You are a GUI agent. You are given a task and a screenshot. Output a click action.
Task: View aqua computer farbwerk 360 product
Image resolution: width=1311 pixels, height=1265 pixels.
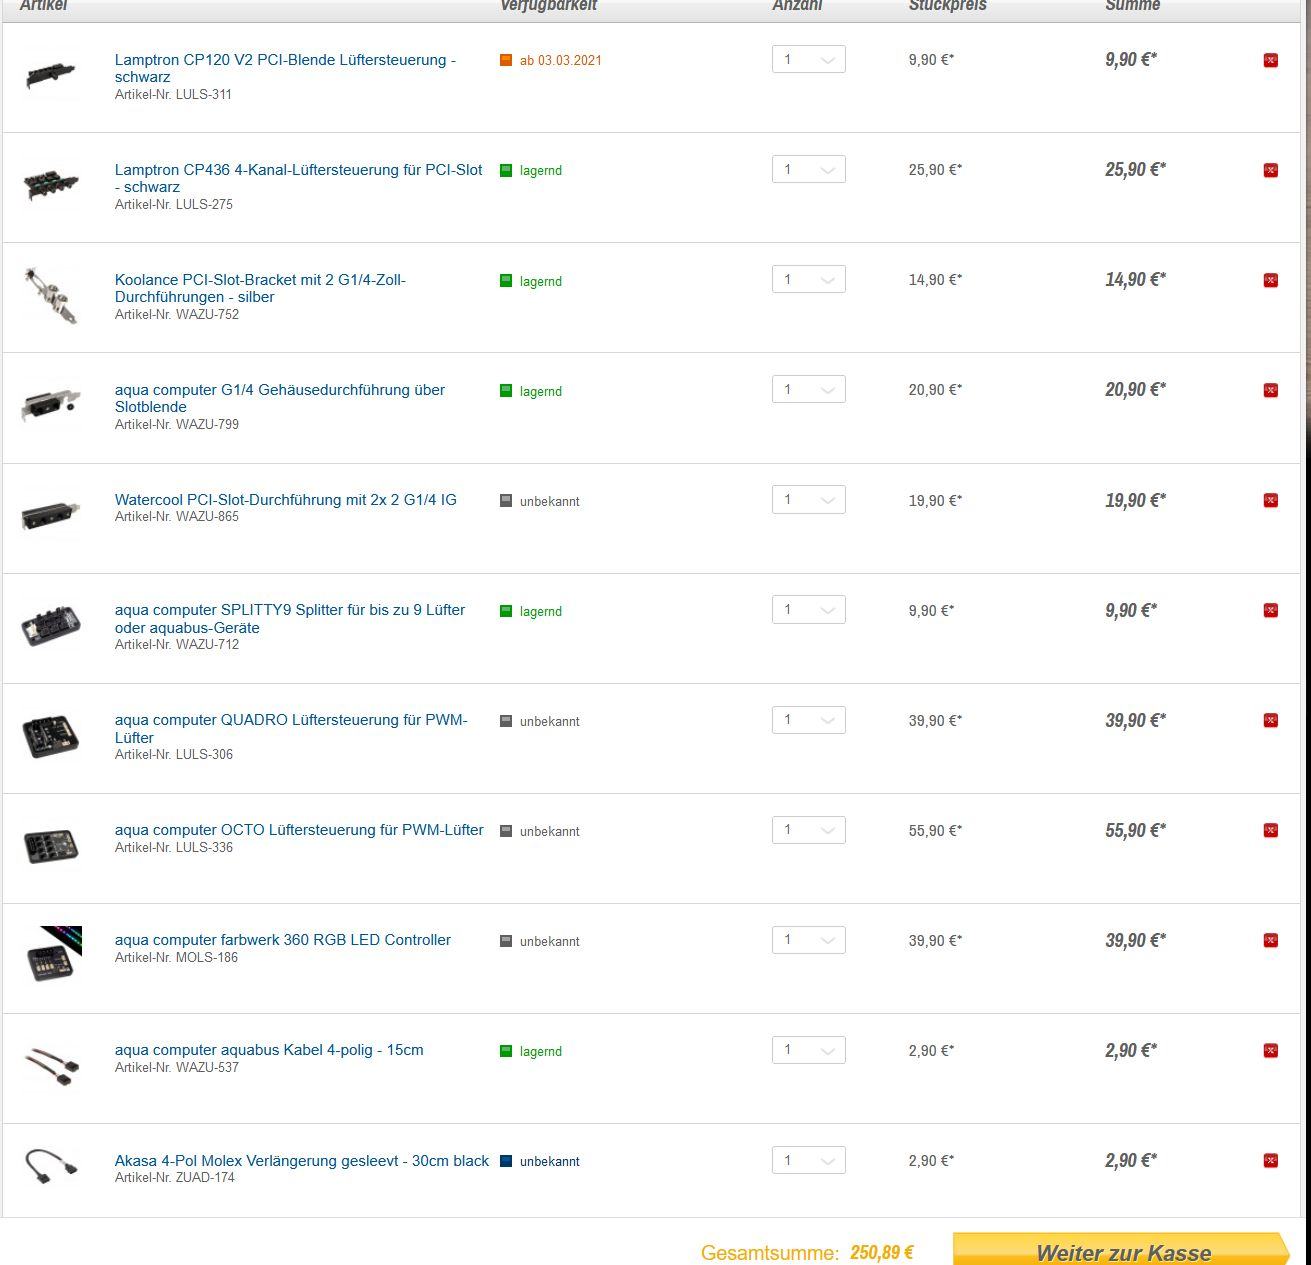click(283, 939)
